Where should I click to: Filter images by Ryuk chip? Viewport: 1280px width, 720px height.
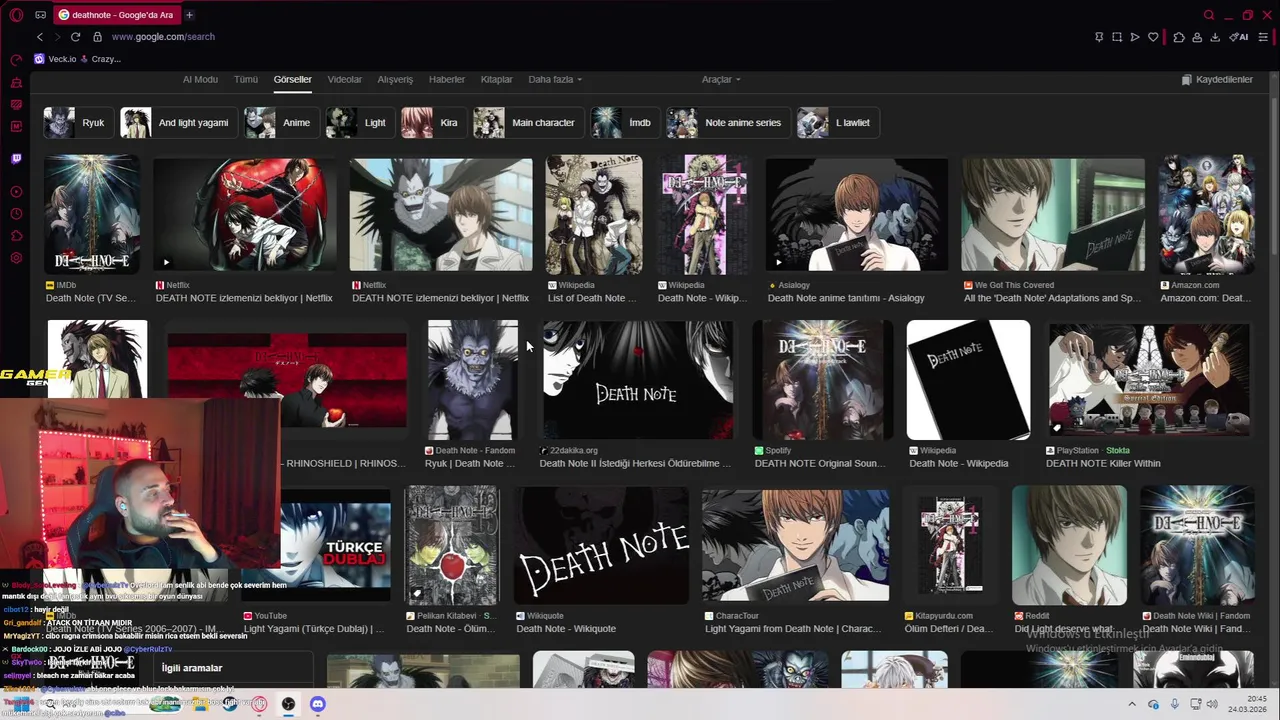click(78, 123)
